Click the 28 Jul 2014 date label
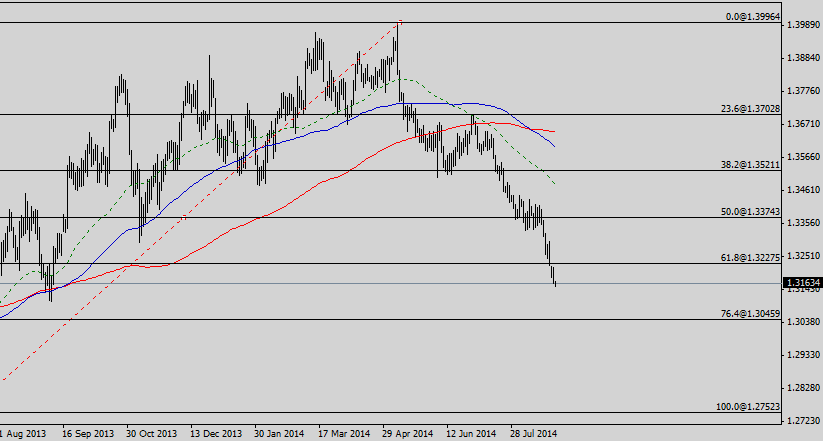Screen dimensions: 823x441 pyautogui.click(x=533, y=434)
